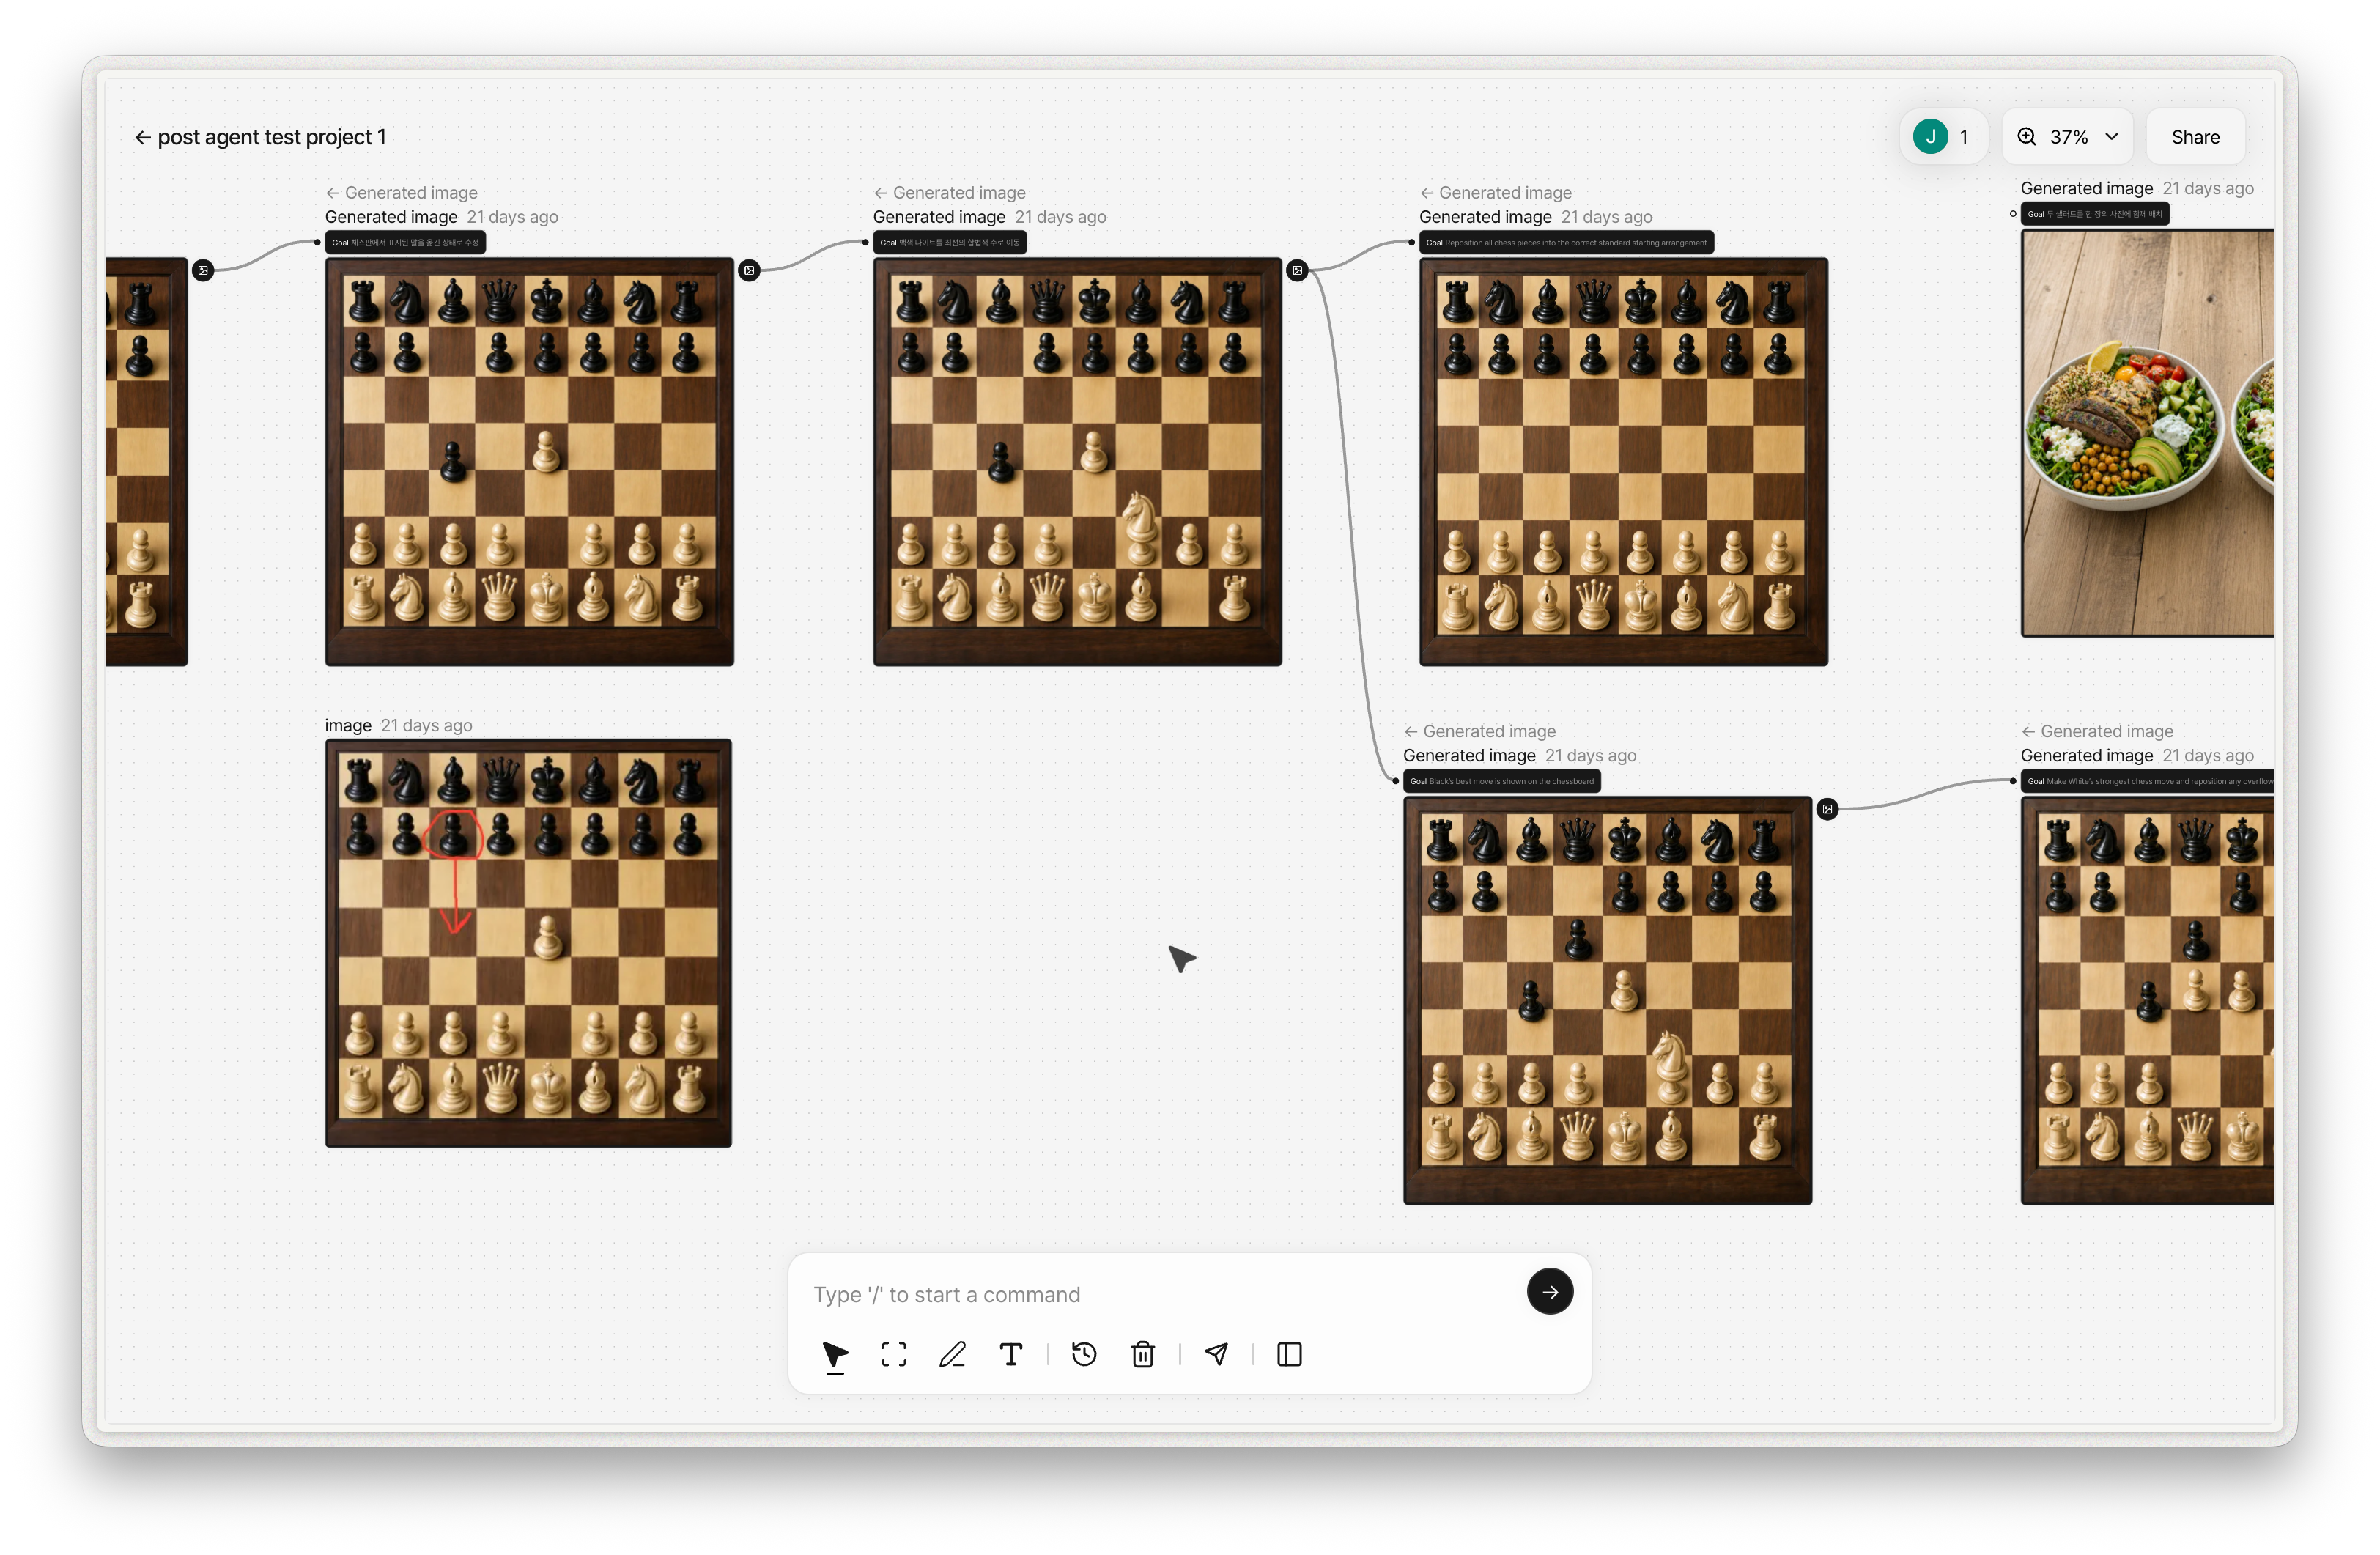Image resolution: width=2380 pixels, height=1555 pixels.
Task: Submit command with arrow button
Action: (x=1550, y=1291)
